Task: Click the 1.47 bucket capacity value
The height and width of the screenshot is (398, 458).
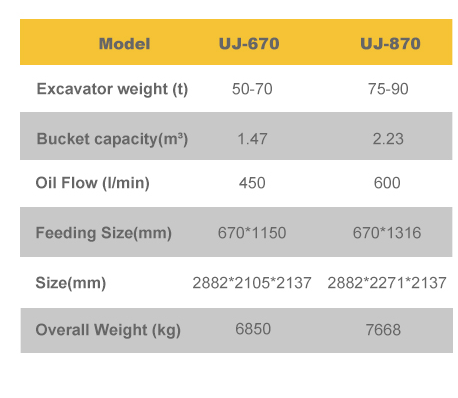Action: tap(252, 139)
